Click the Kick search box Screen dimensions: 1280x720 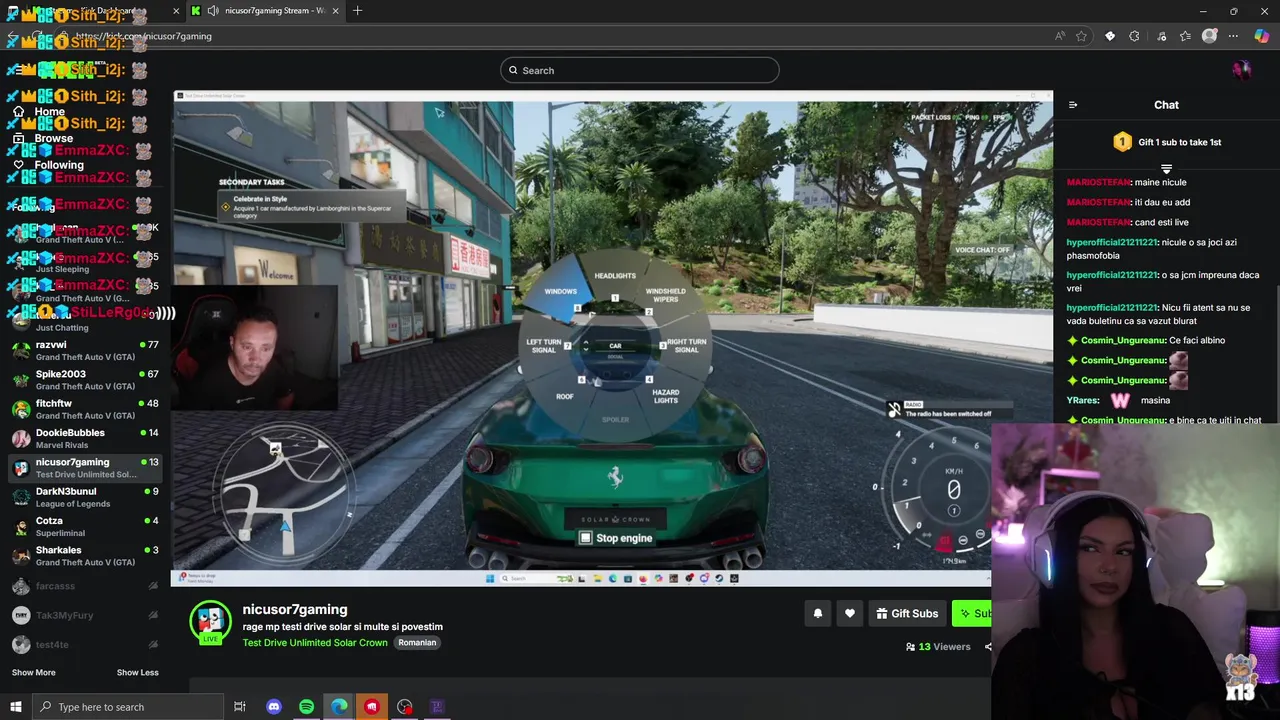(x=640, y=70)
